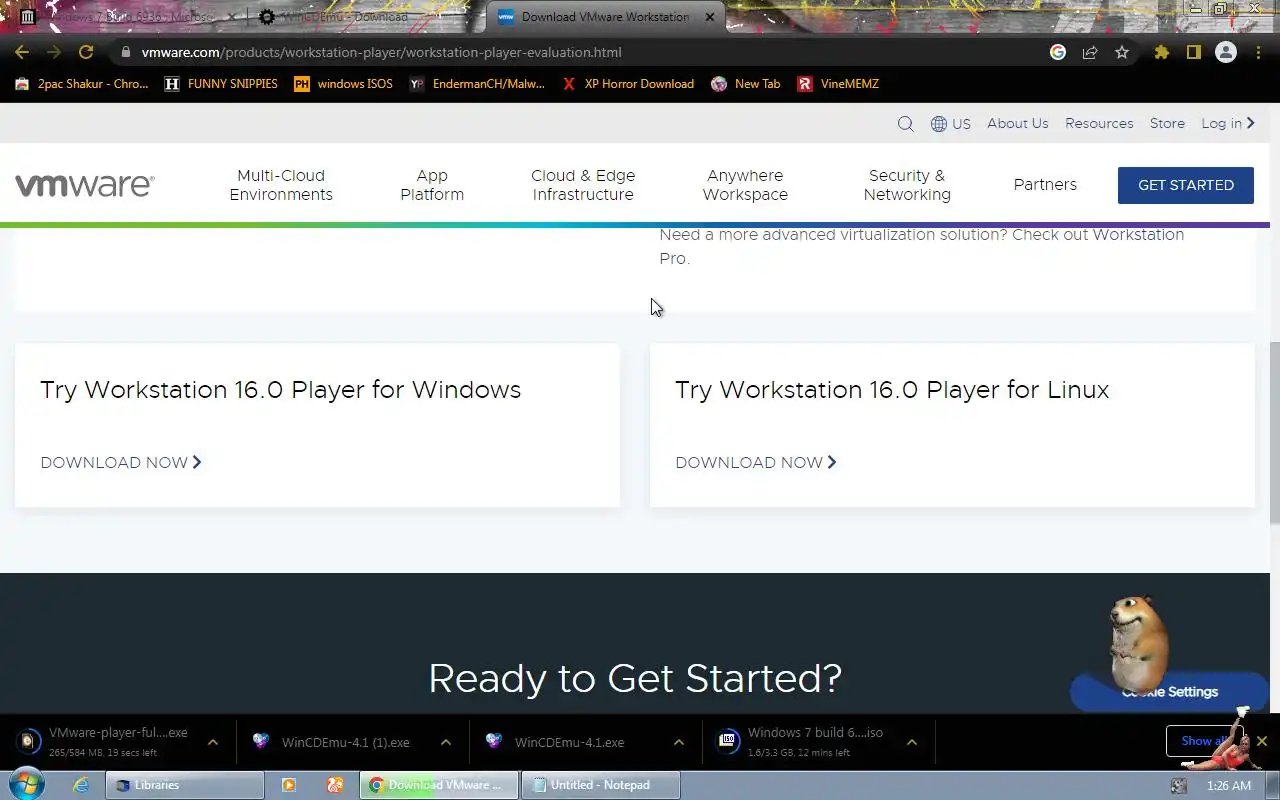Image resolution: width=1280 pixels, height=800 pixels.
Task: Go back with the browser back arrow
Action: tap(22, 52)
